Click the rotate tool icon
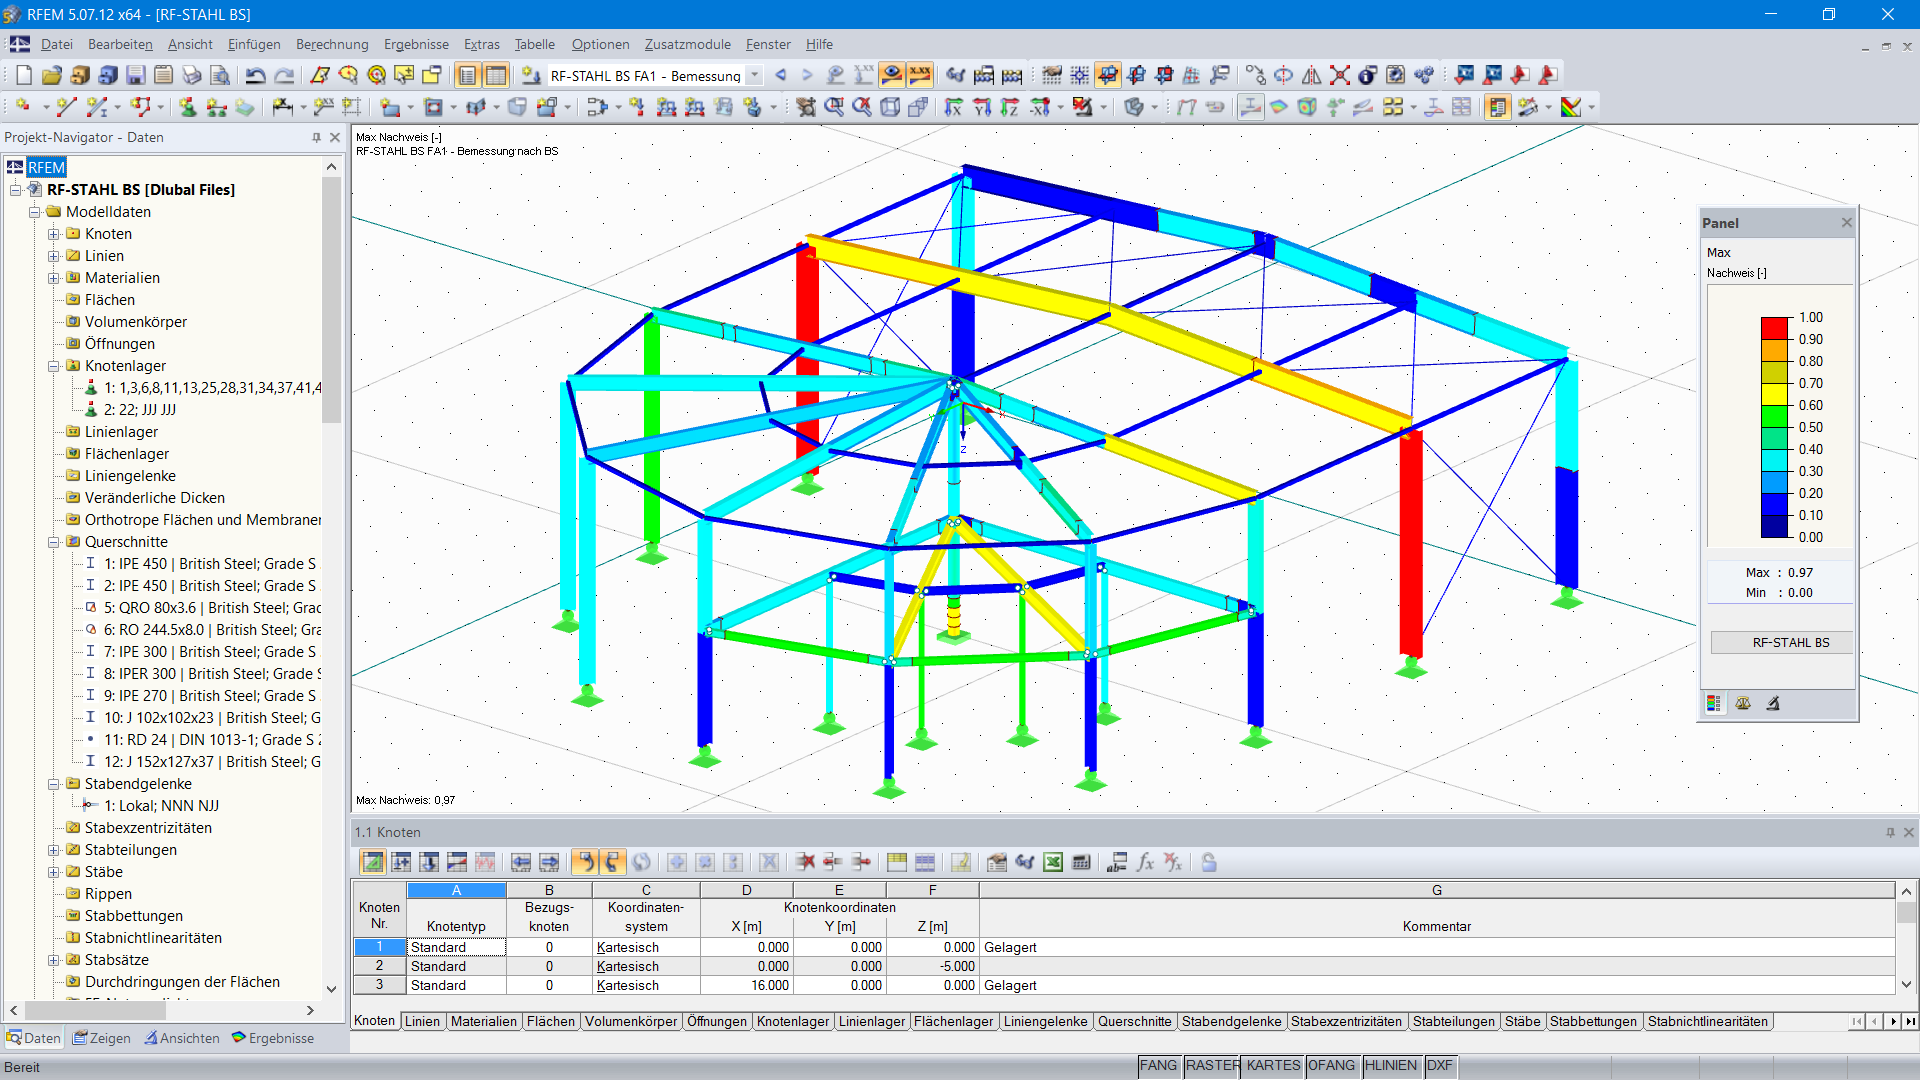Screen dimensions: 1920x1080 pyautogui.click(x=1284, y=75)
